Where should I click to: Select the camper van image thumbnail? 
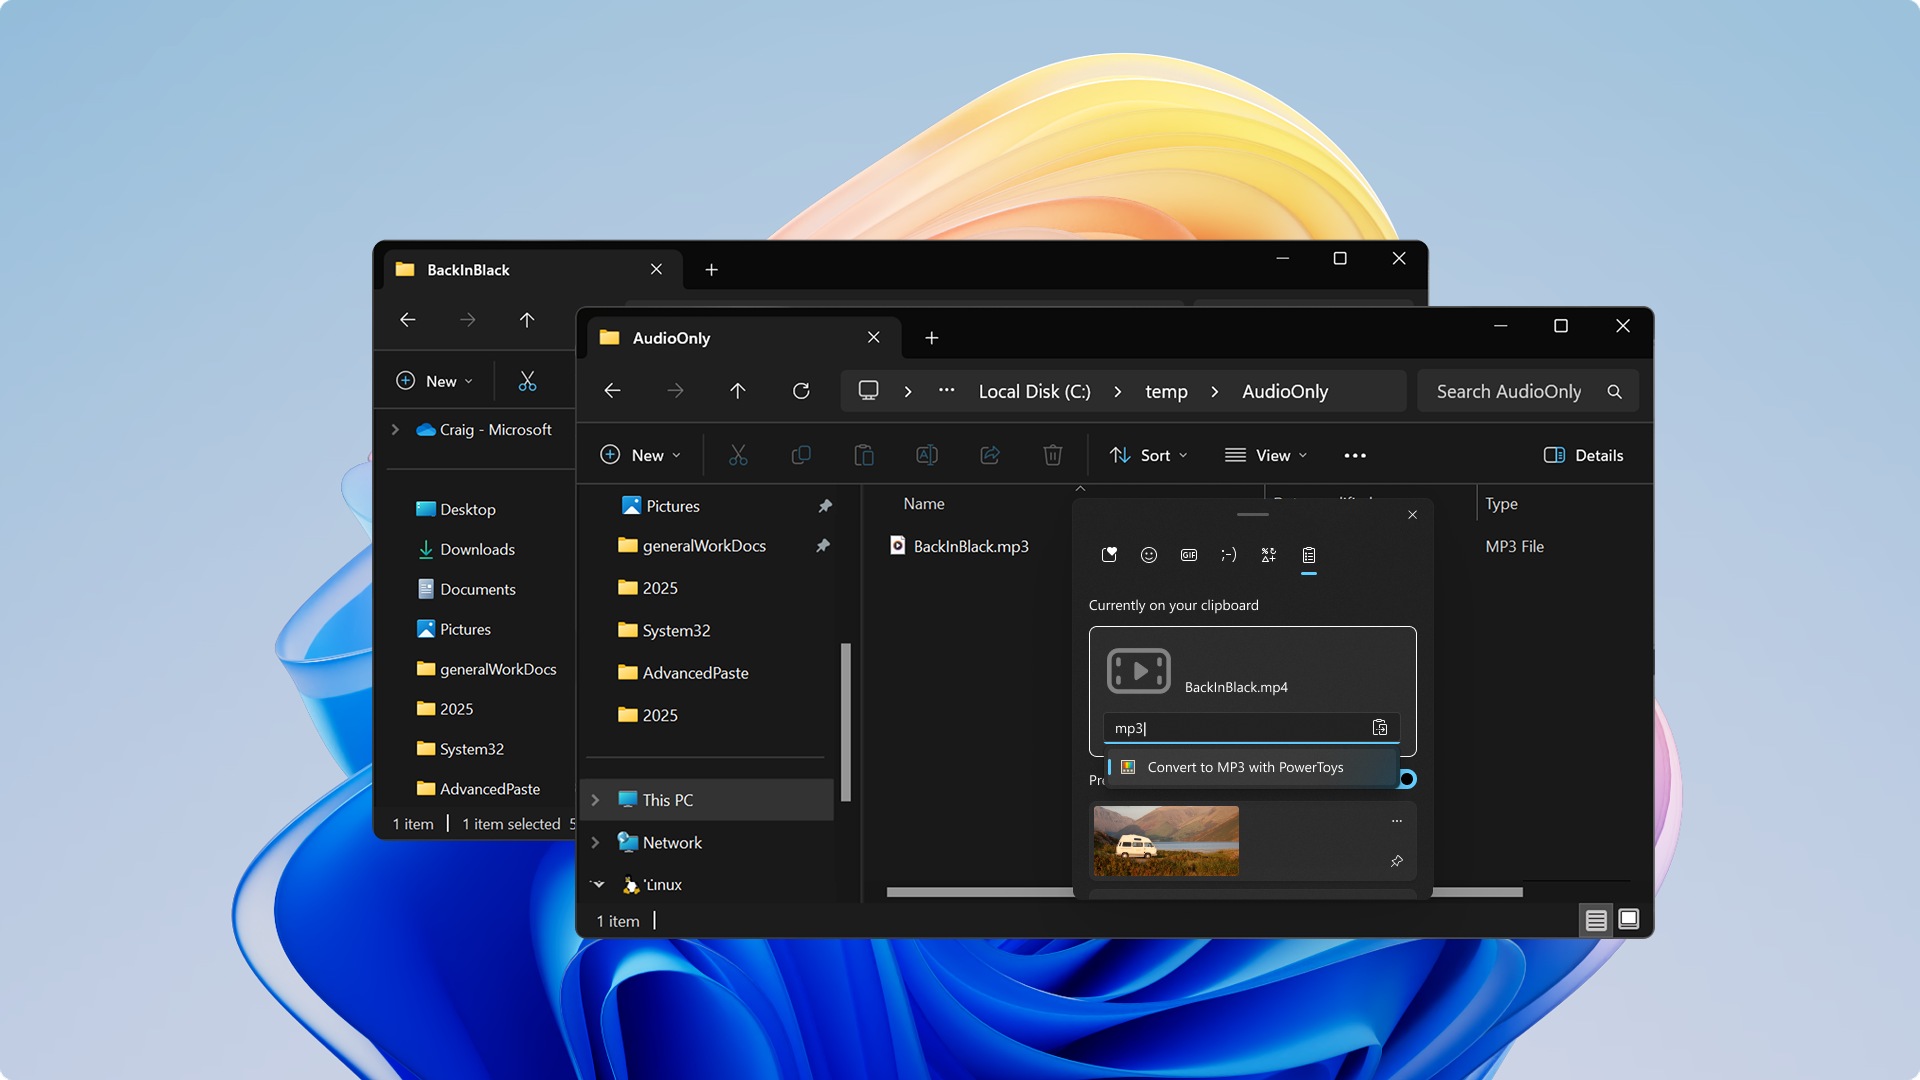1166,841
